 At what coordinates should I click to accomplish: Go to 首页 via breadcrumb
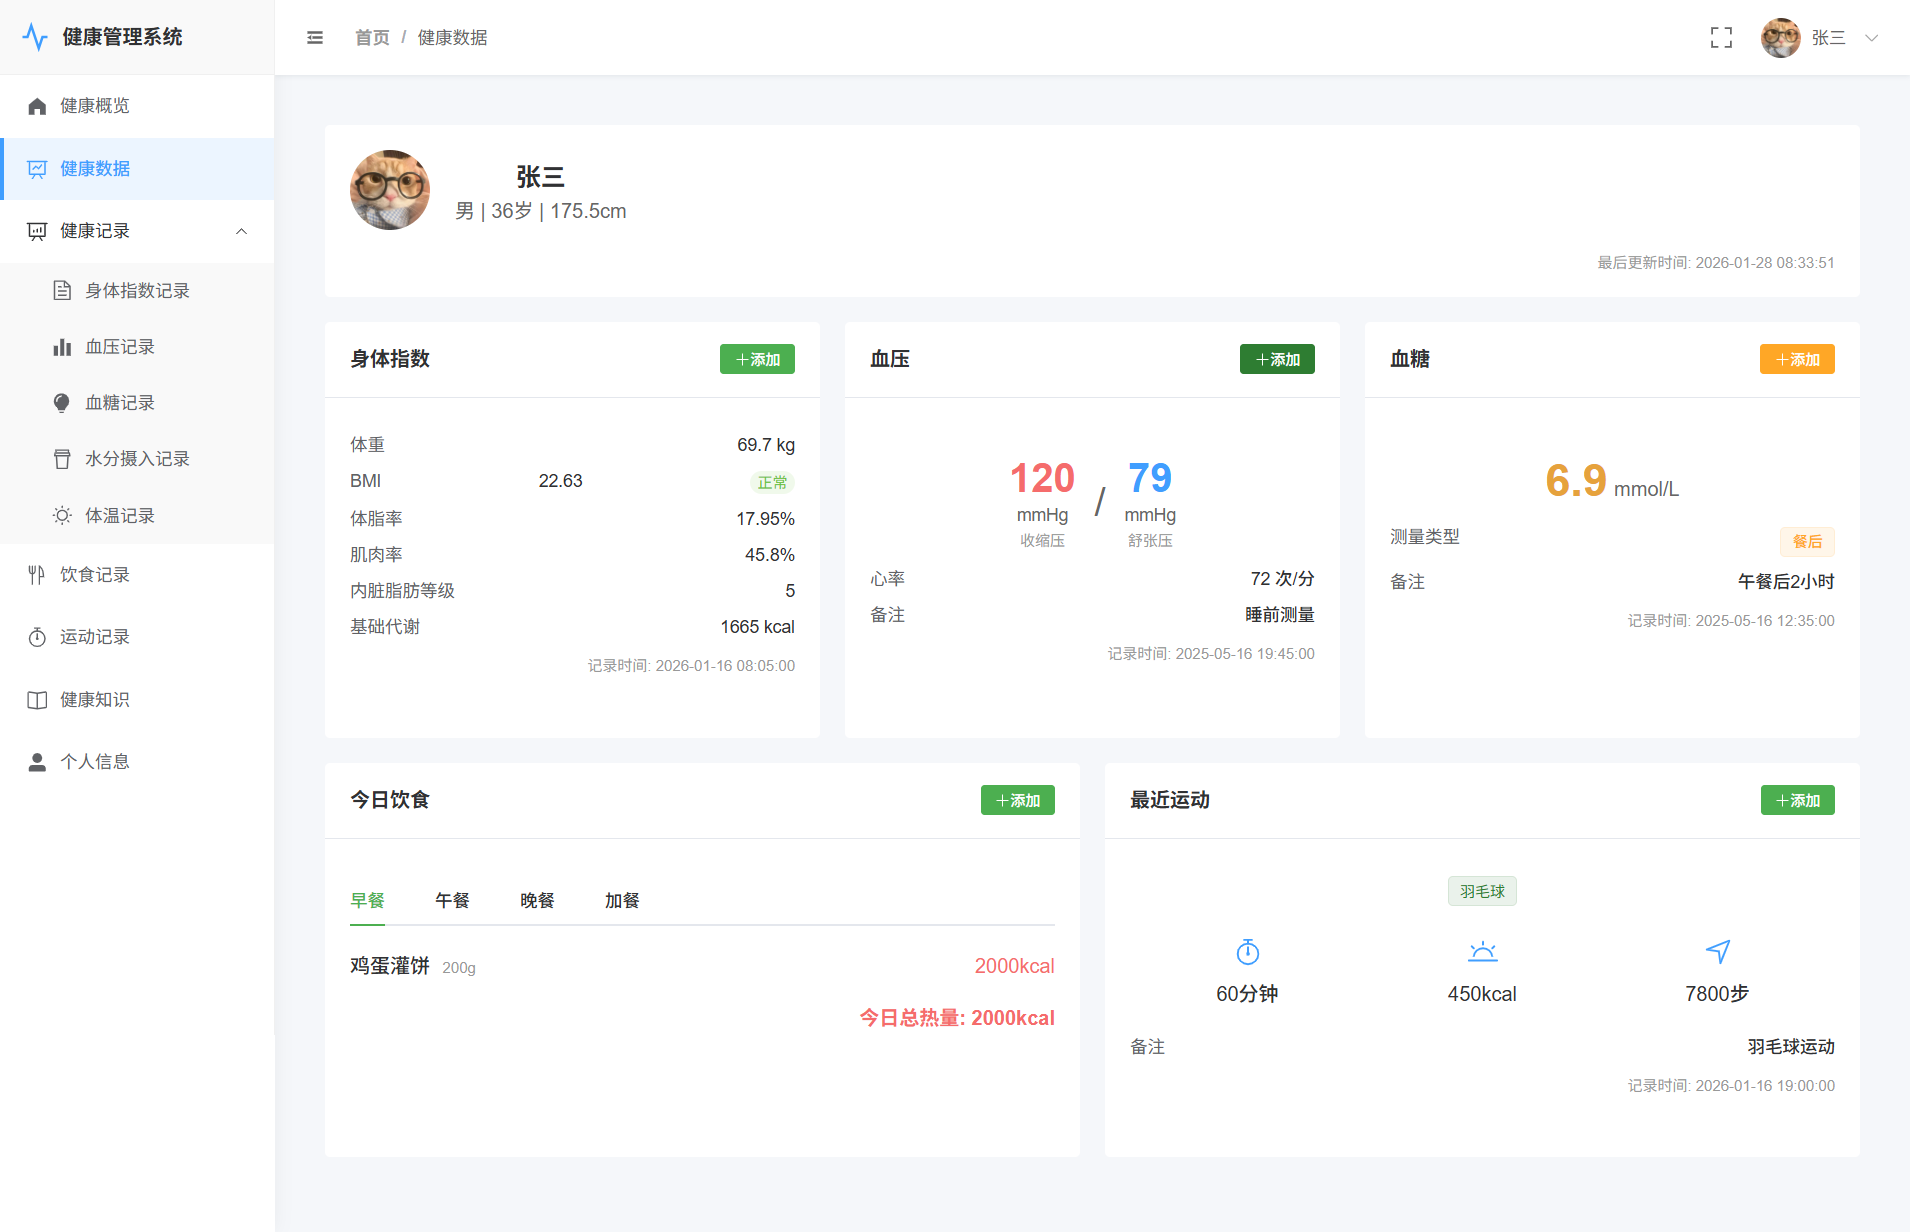pos(372,38)
